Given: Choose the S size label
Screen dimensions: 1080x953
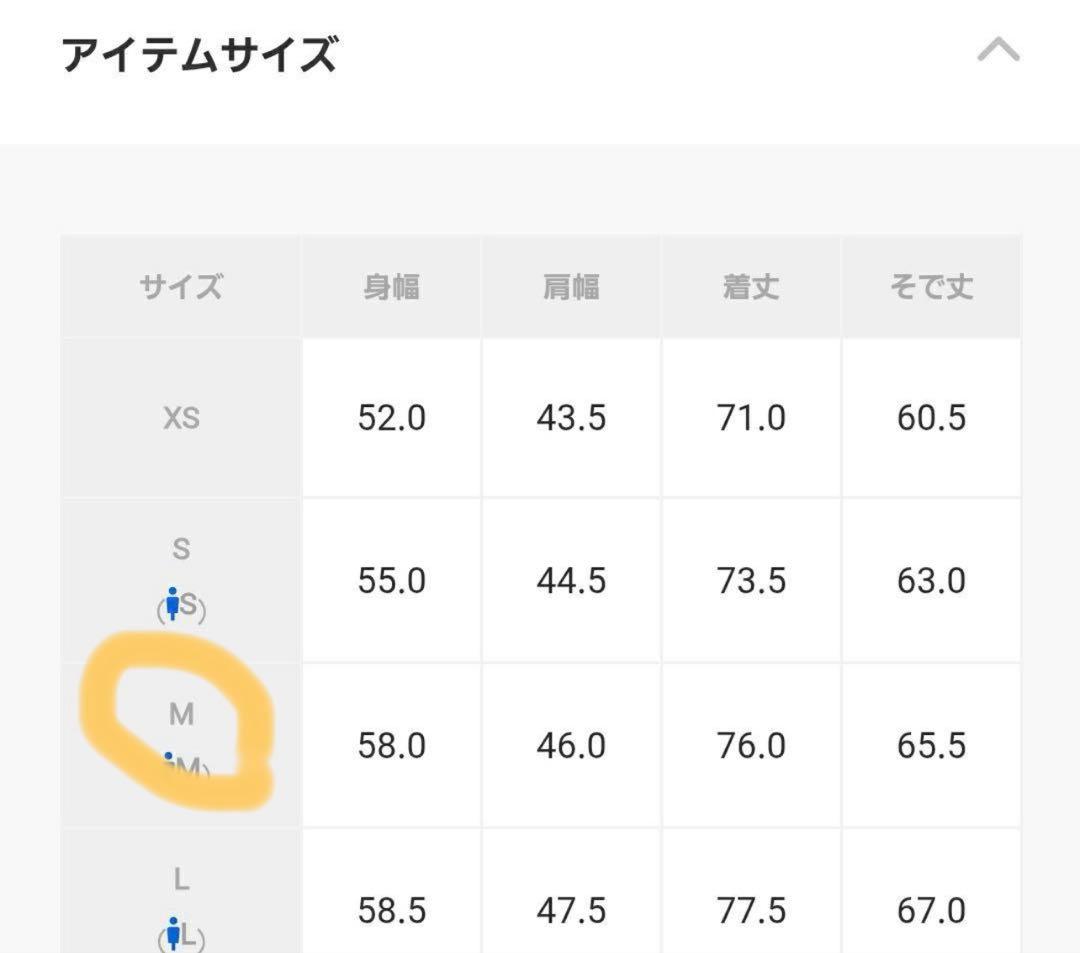Looking at the screenshot, I should click(x=181, y=549).
